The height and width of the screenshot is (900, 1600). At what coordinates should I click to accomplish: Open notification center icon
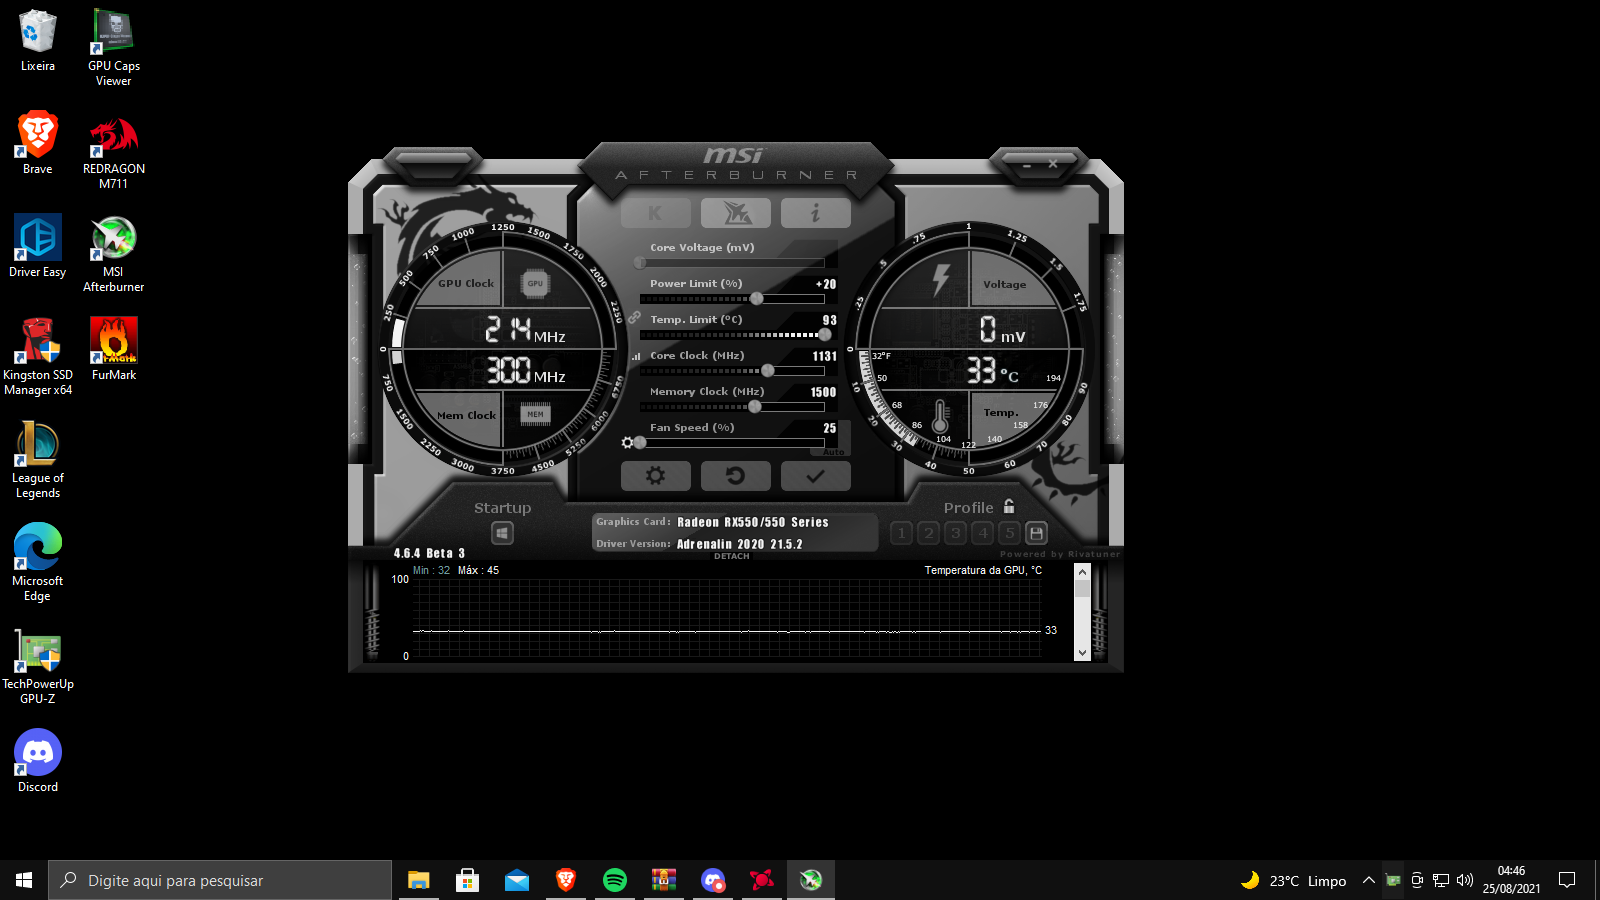coord(1567,880)
